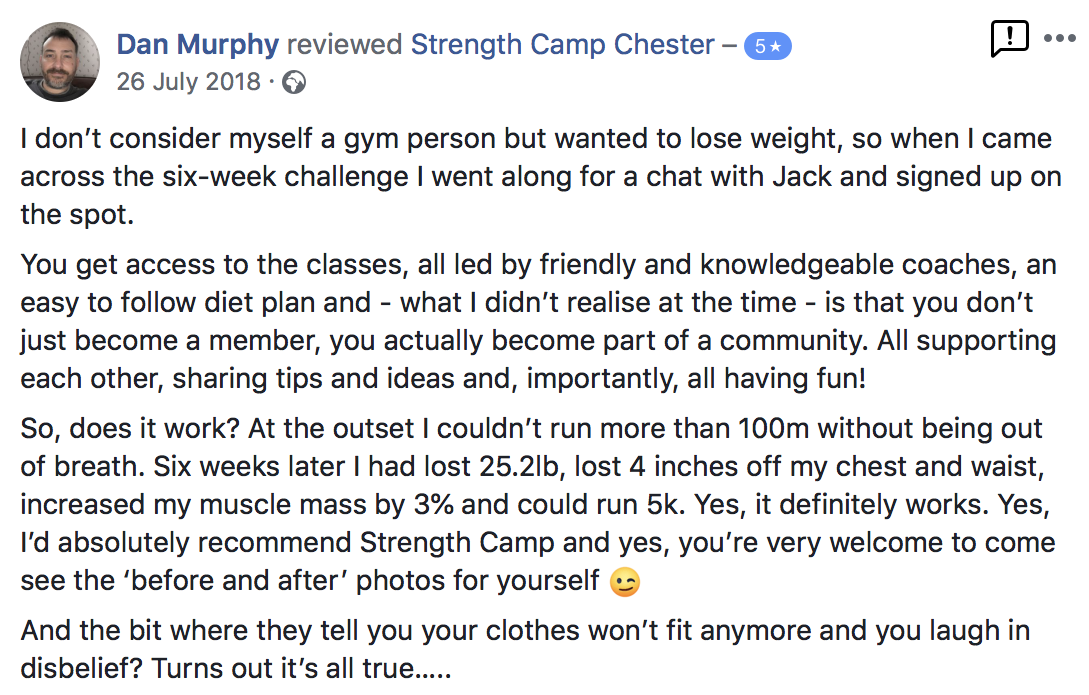
Task: Click the blue 5-star rating badge
Action: coord(767,47)
